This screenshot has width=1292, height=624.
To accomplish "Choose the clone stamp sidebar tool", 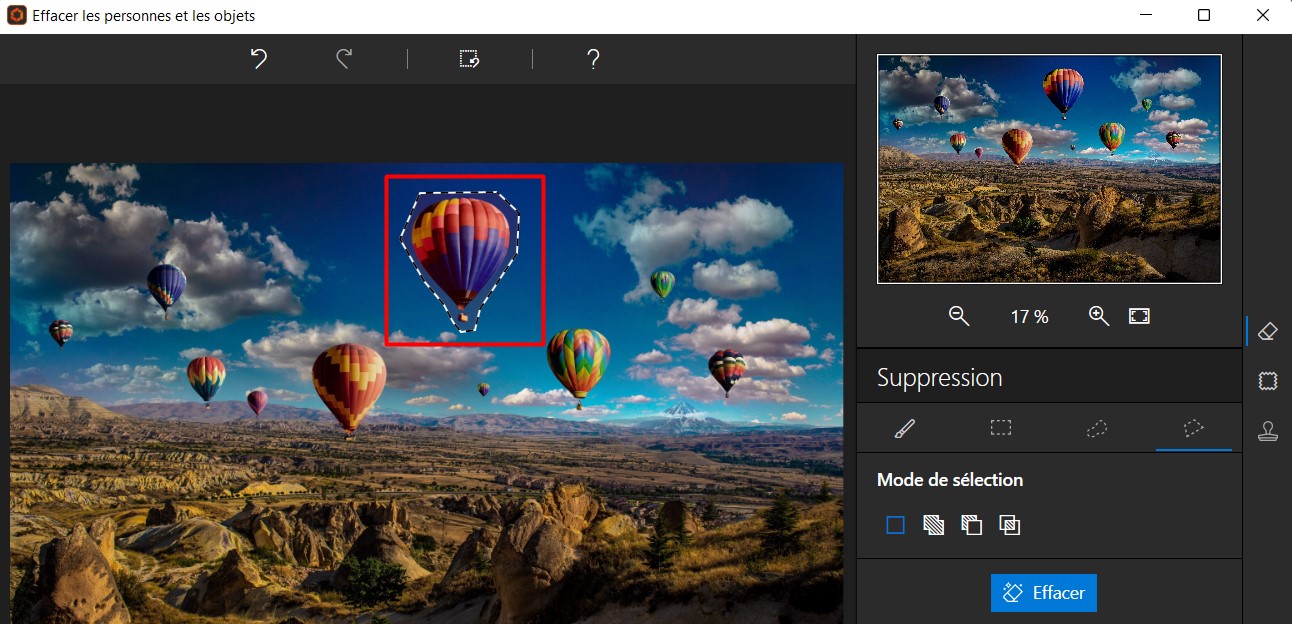I will pos(1268,431).
